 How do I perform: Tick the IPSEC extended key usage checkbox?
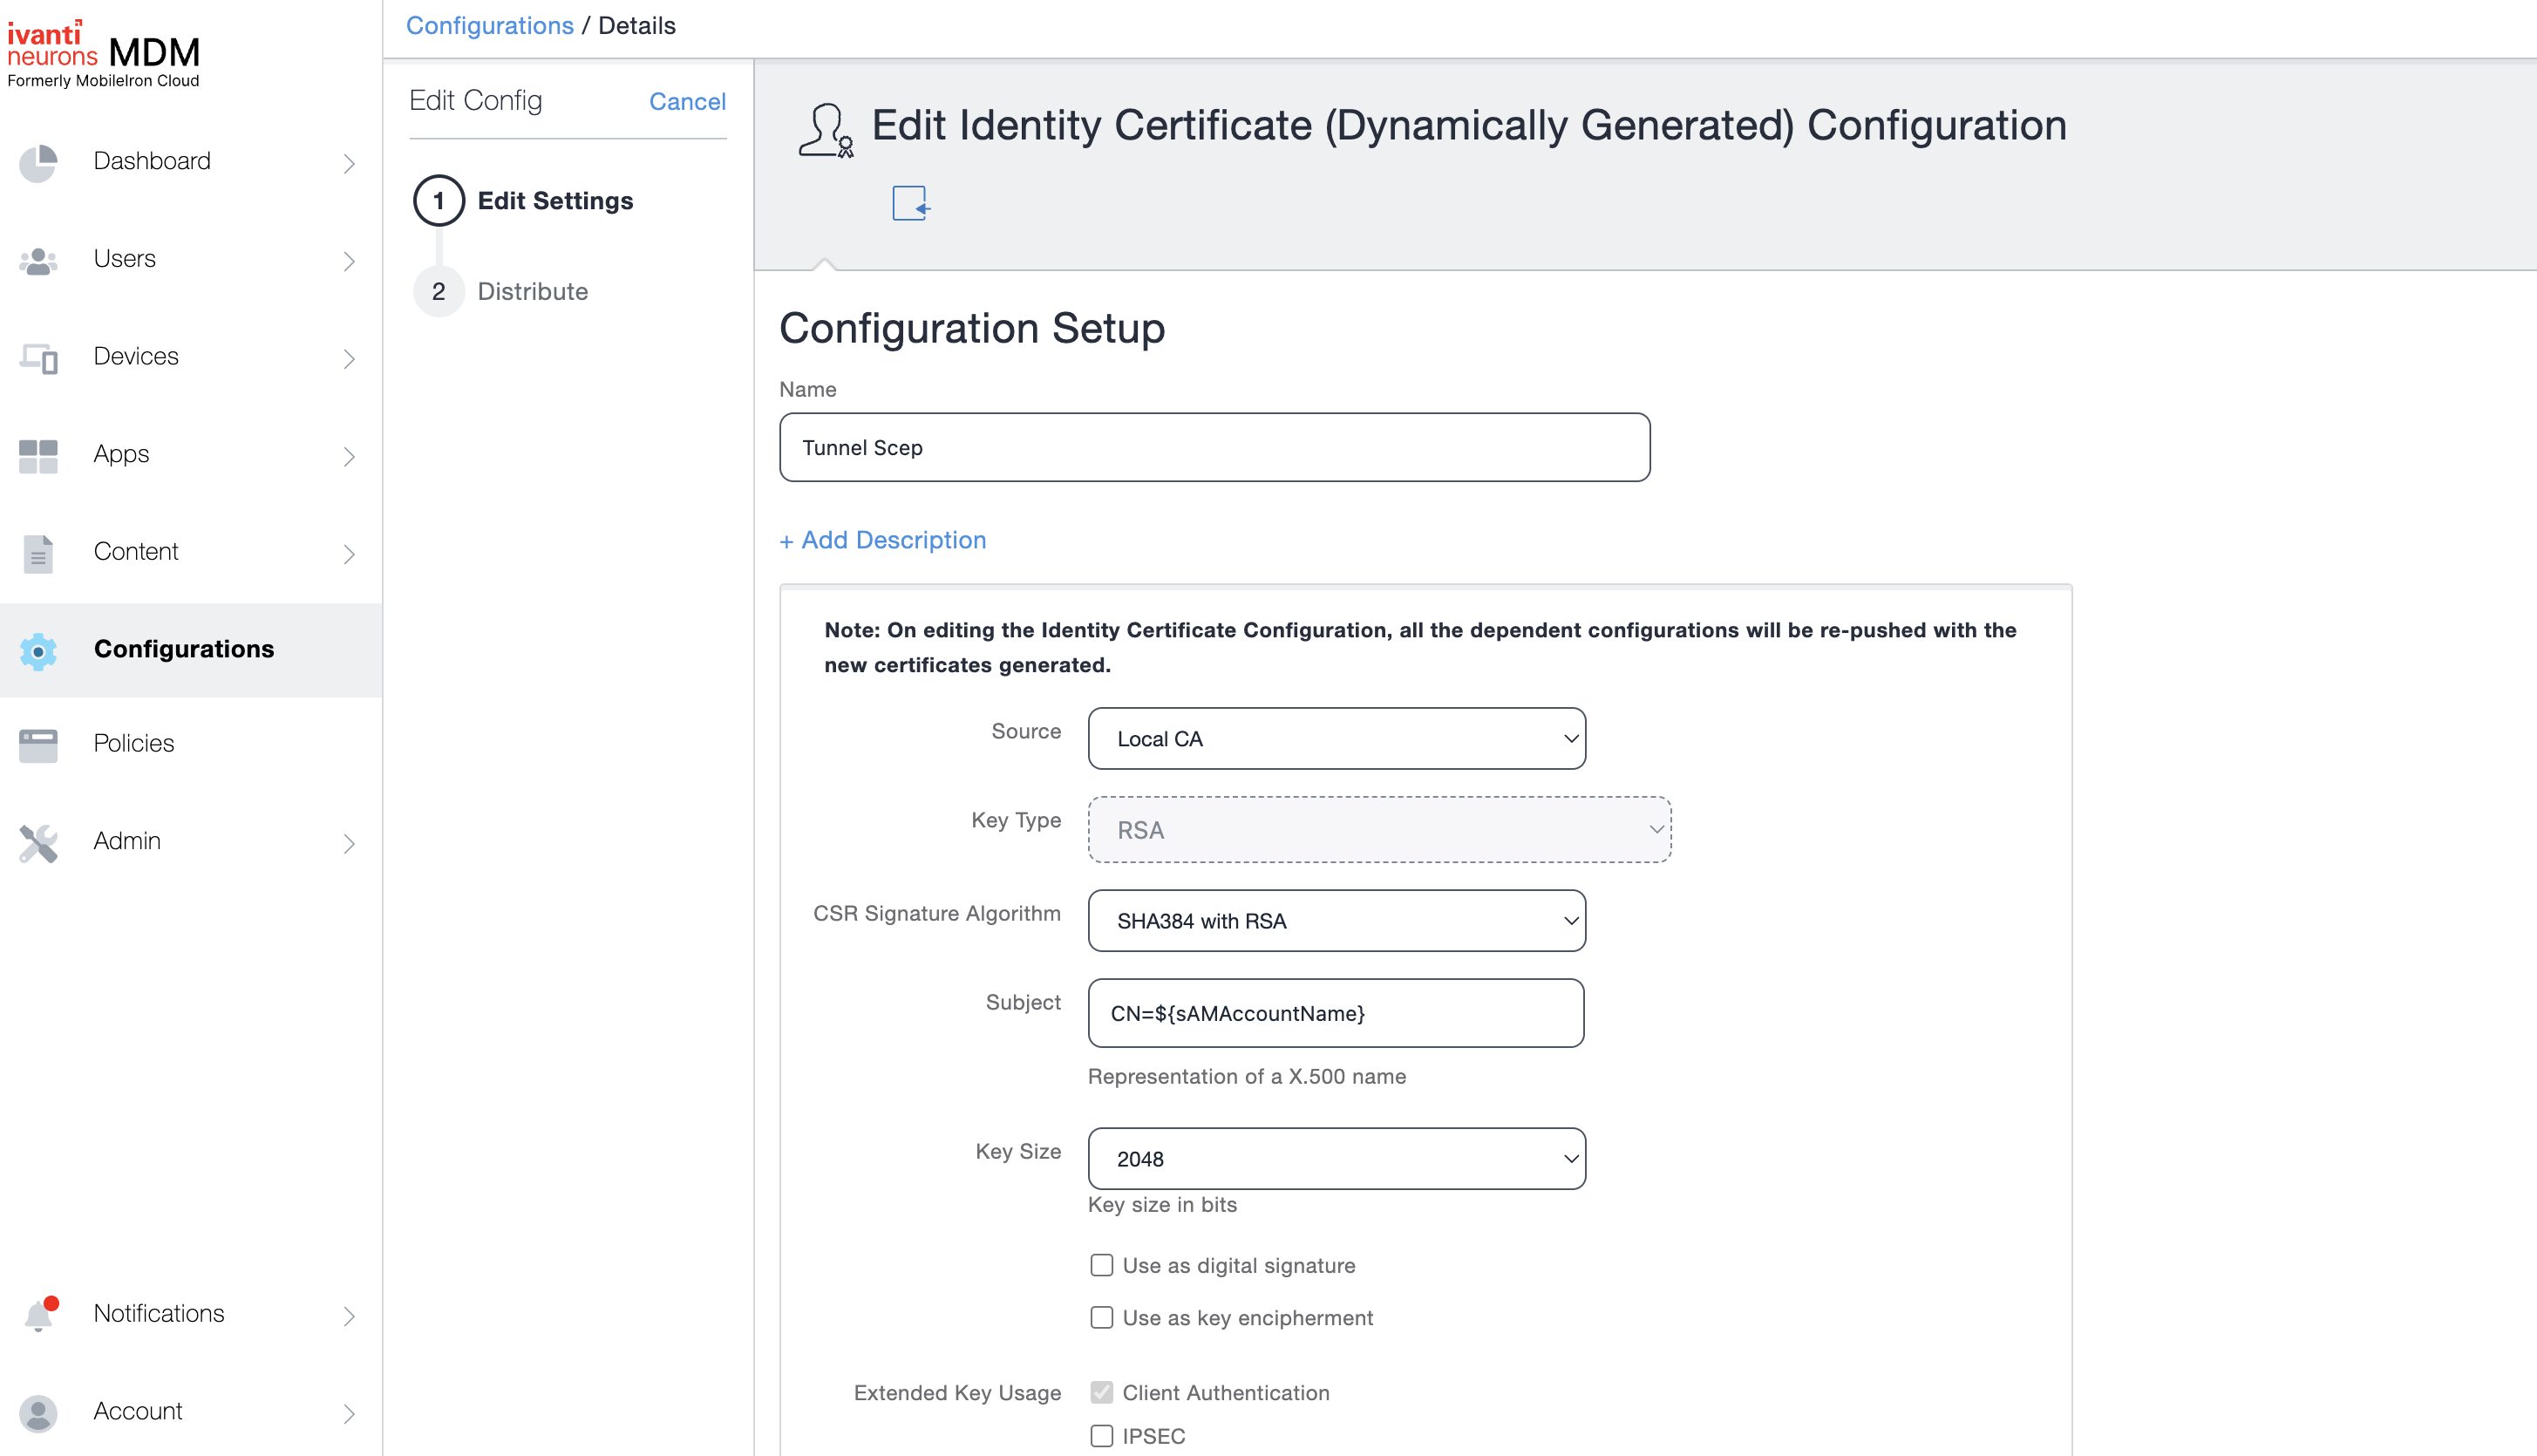(1101, 1436)
